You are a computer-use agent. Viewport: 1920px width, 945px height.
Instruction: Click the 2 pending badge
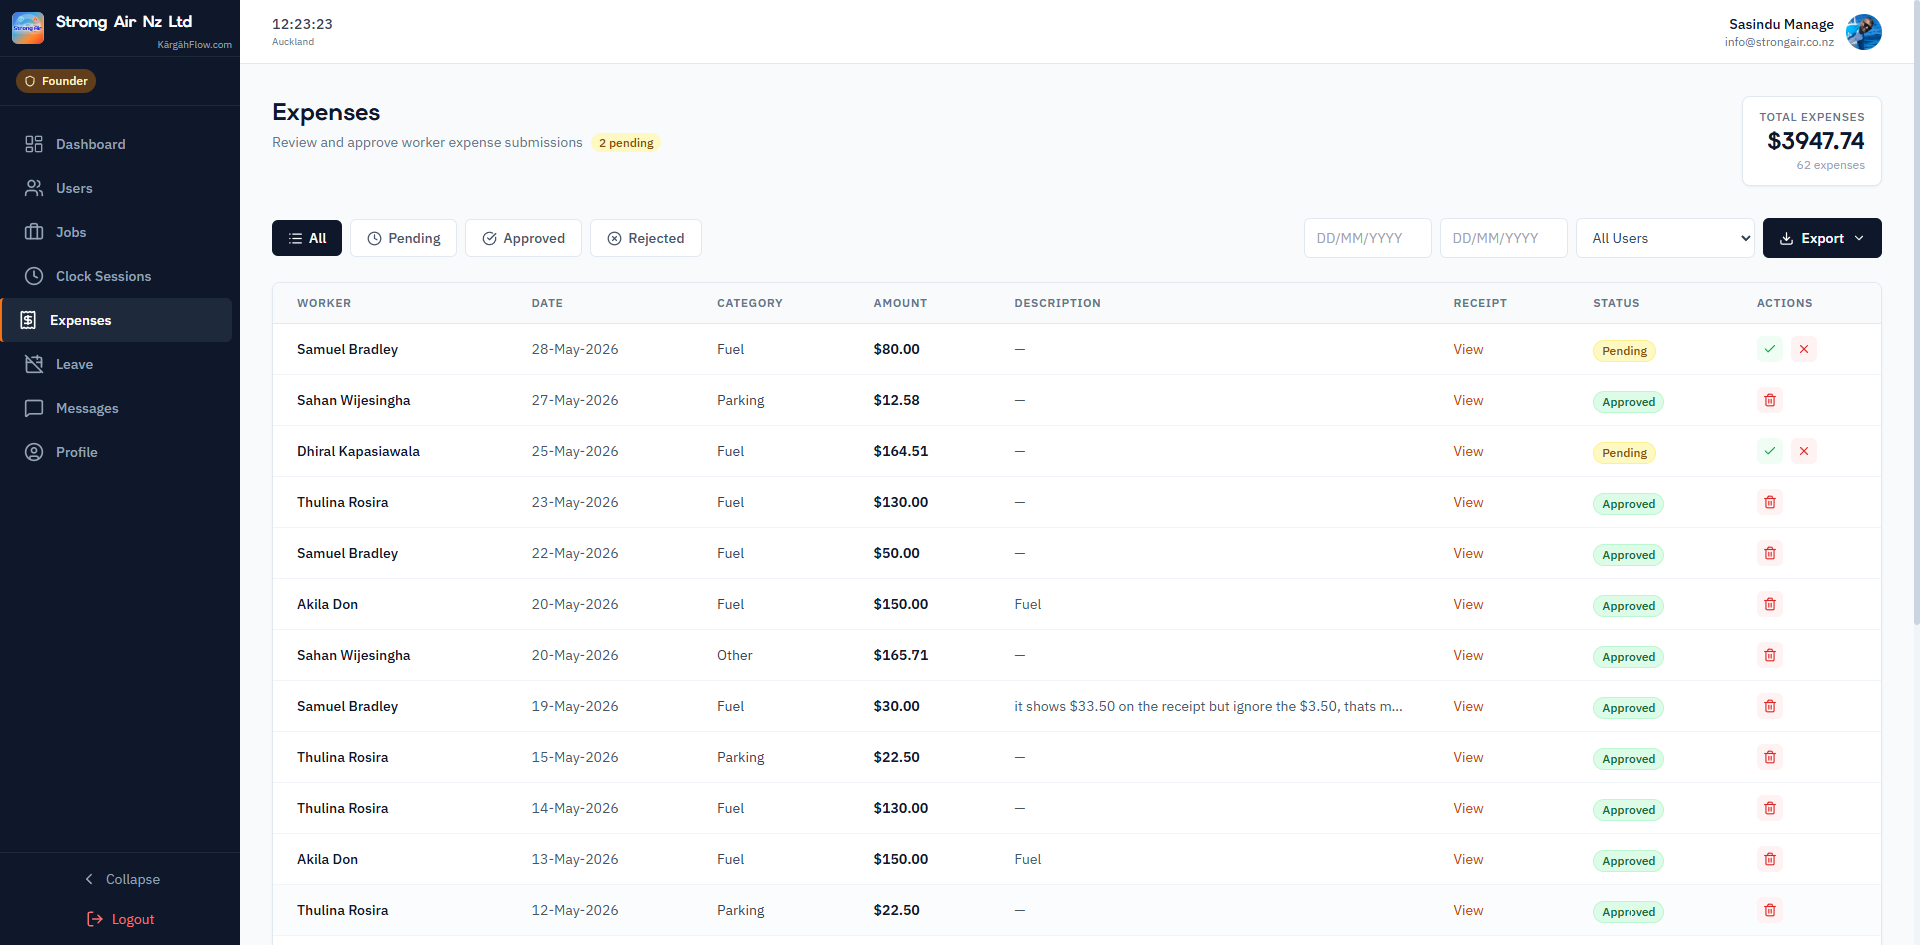tap(626, 143)
